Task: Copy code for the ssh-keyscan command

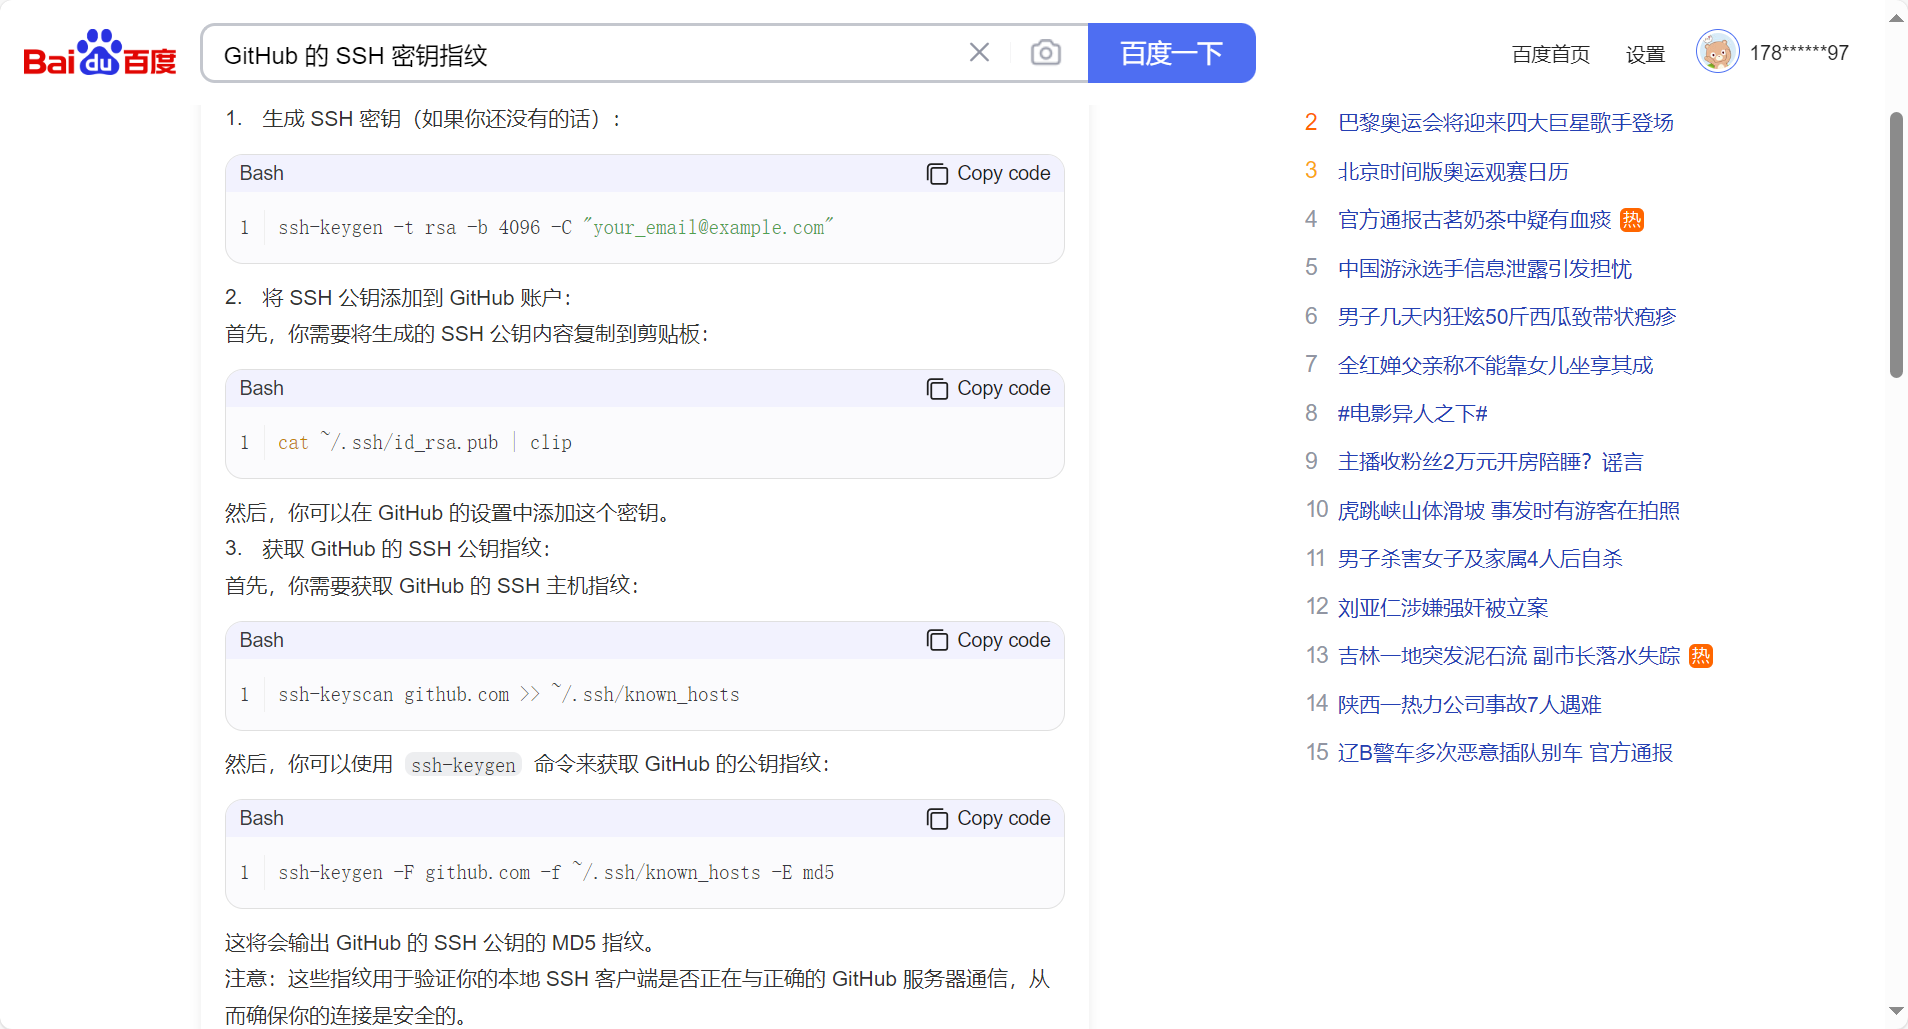Action: (x=988, y=640)
